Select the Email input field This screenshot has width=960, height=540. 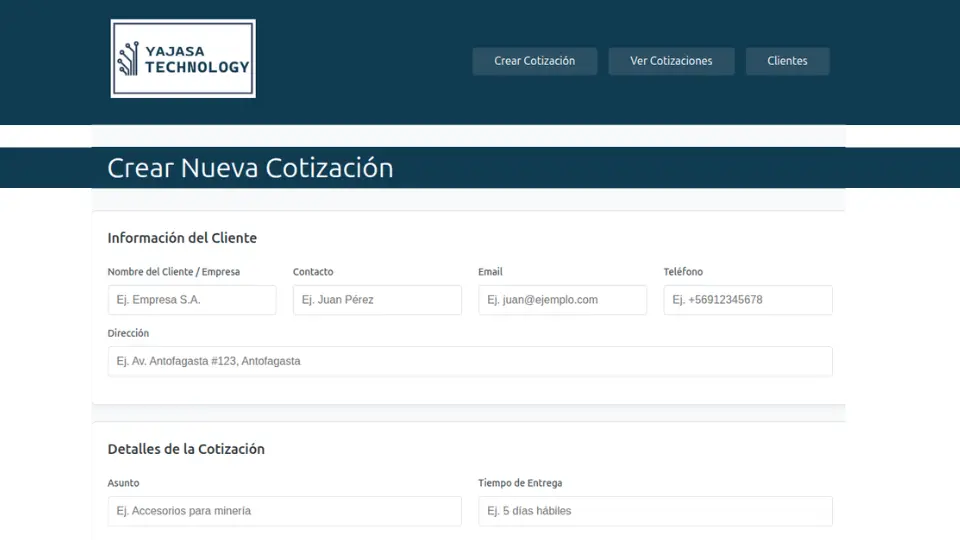pyautogui.click(x=563, y=300)
